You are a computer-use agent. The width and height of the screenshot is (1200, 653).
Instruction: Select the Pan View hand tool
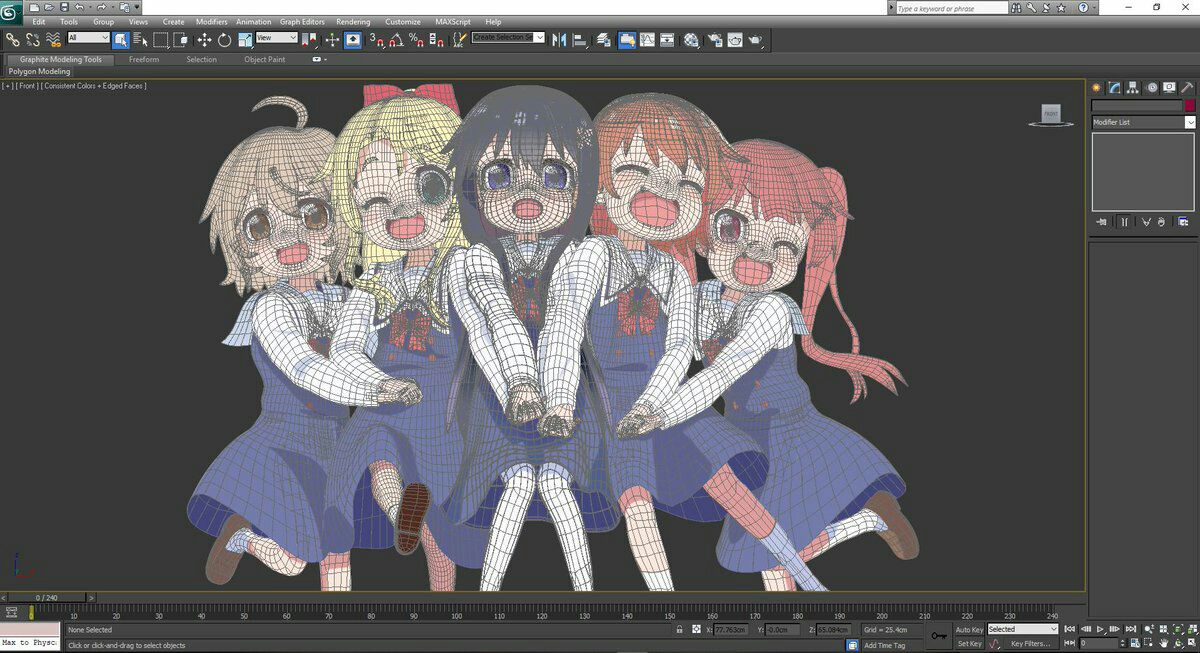(1164, 643)
